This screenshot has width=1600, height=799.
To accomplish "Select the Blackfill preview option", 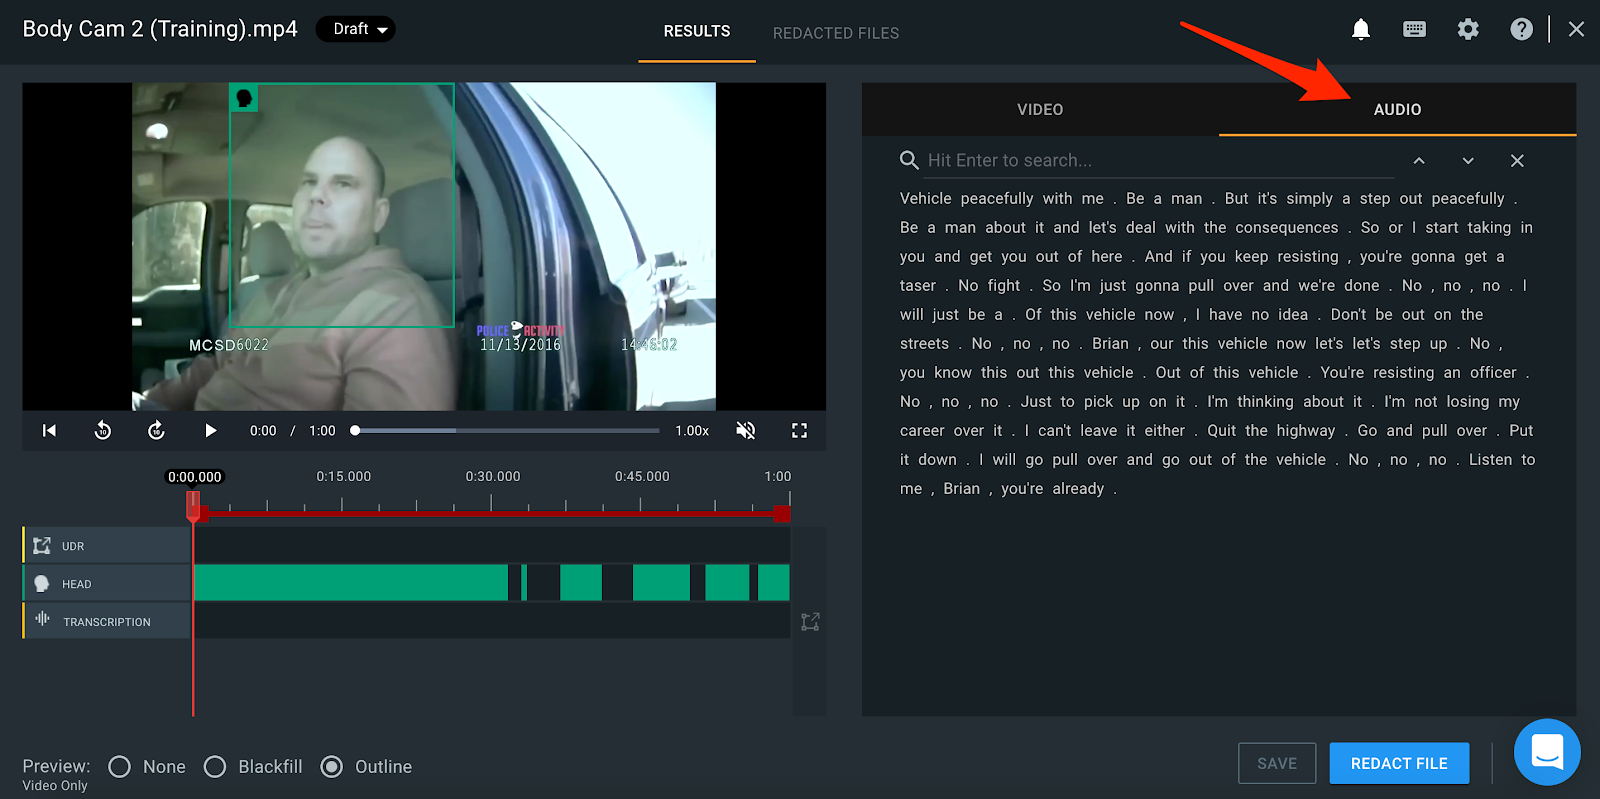I will pyautogui.click(x=215, y=767).
